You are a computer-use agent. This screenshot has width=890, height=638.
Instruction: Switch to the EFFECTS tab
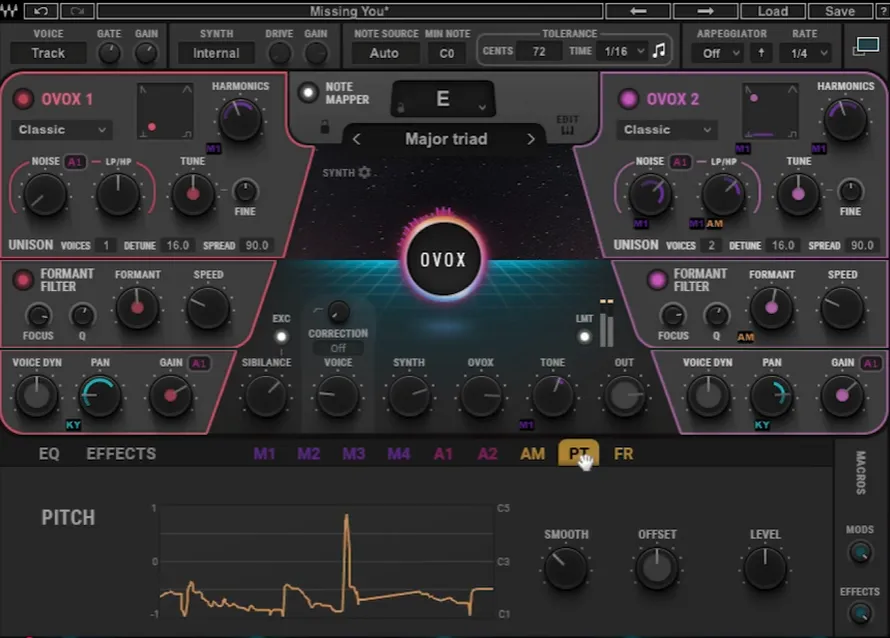pos(121,454)
